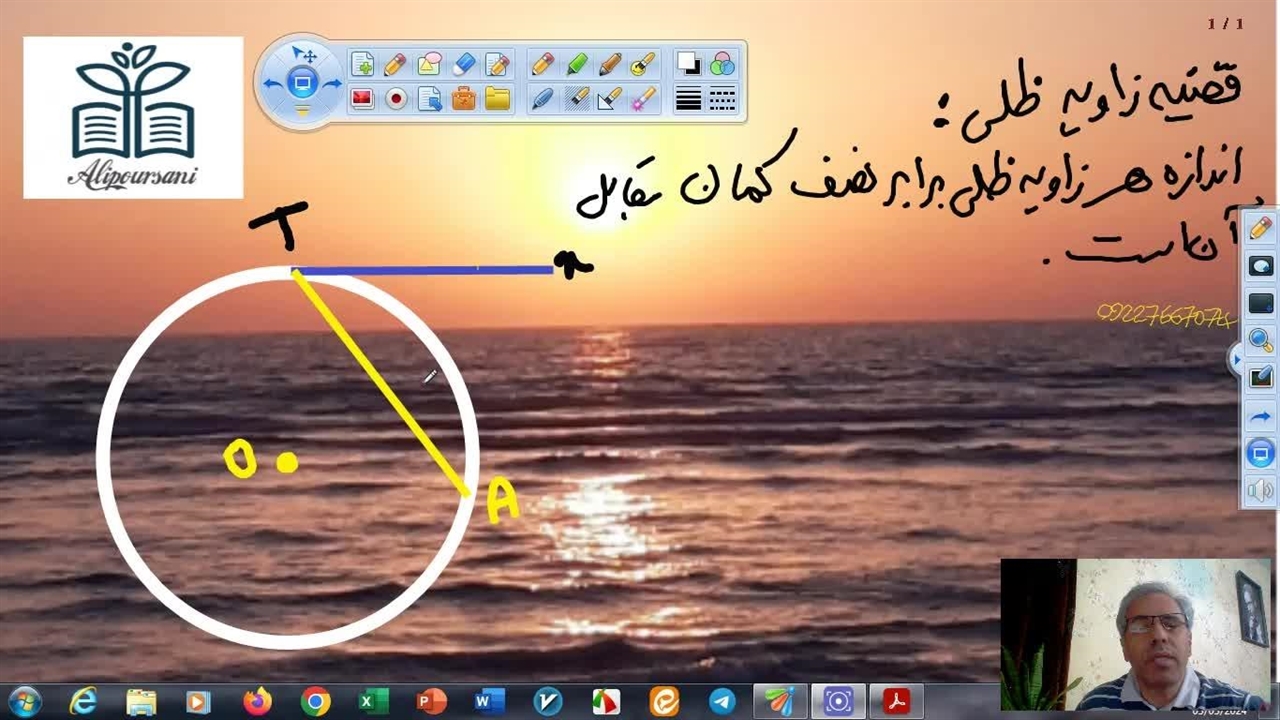Select the eraser tool in the floating toolbar

click(x=463, y=65)
